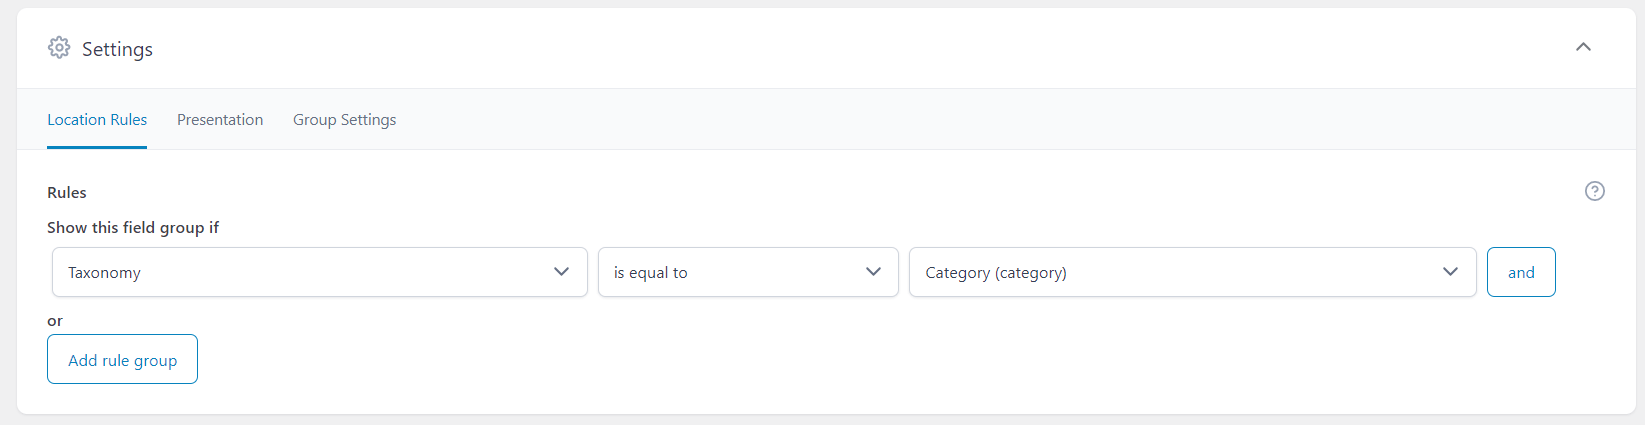Click the arrow in the Category select
Viewport: 1645px width, 425px height.
tap(1451, 272)
